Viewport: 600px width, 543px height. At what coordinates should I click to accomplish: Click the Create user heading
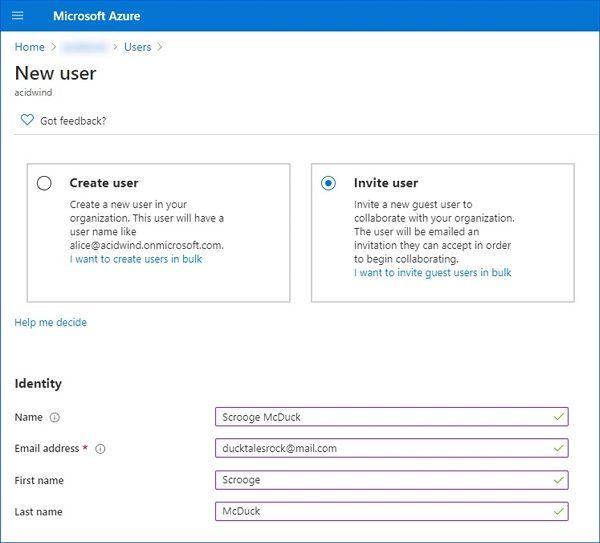click(104, 183)
